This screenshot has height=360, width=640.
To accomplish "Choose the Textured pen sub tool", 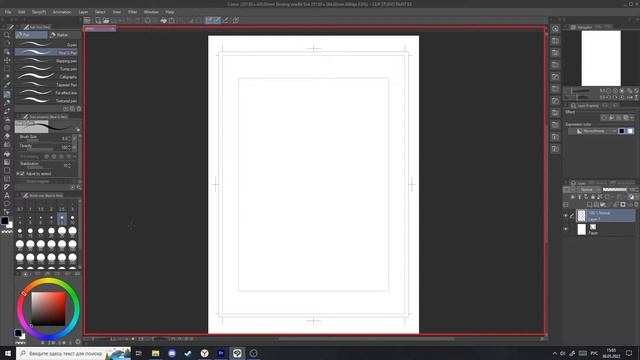I will tap(47, 100).
